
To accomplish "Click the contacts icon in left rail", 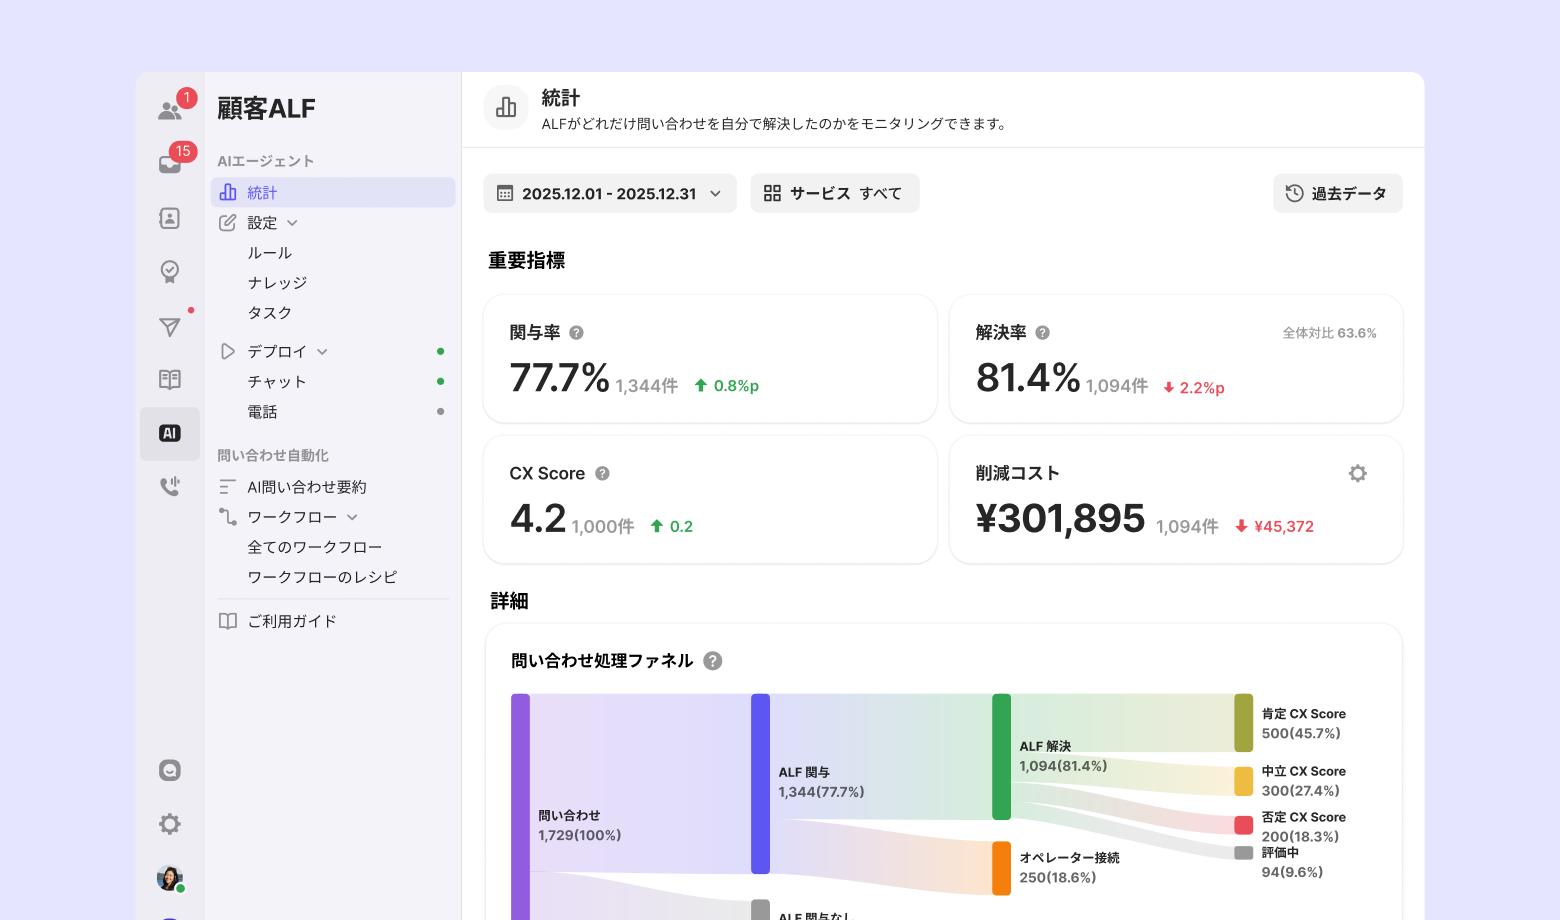I will [169, 218].
